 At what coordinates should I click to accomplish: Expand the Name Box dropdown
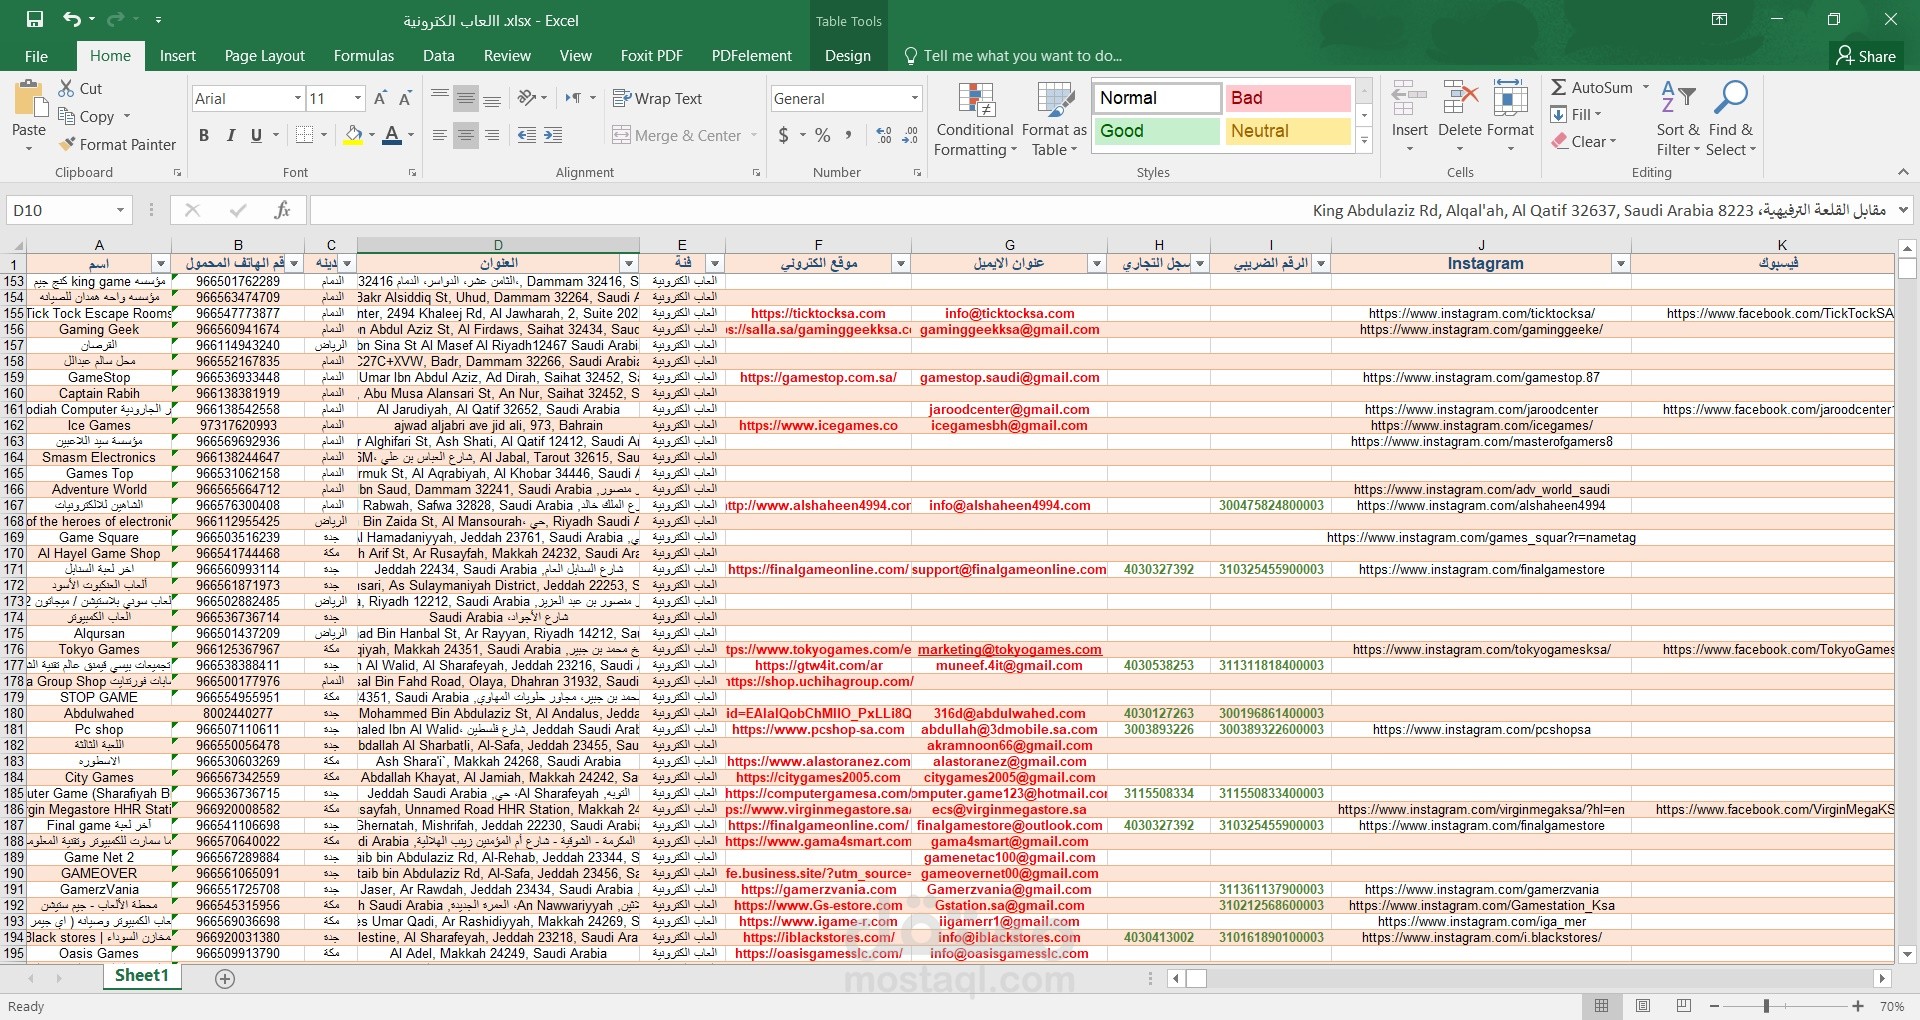pyautogui.click(x=120, y=210)
